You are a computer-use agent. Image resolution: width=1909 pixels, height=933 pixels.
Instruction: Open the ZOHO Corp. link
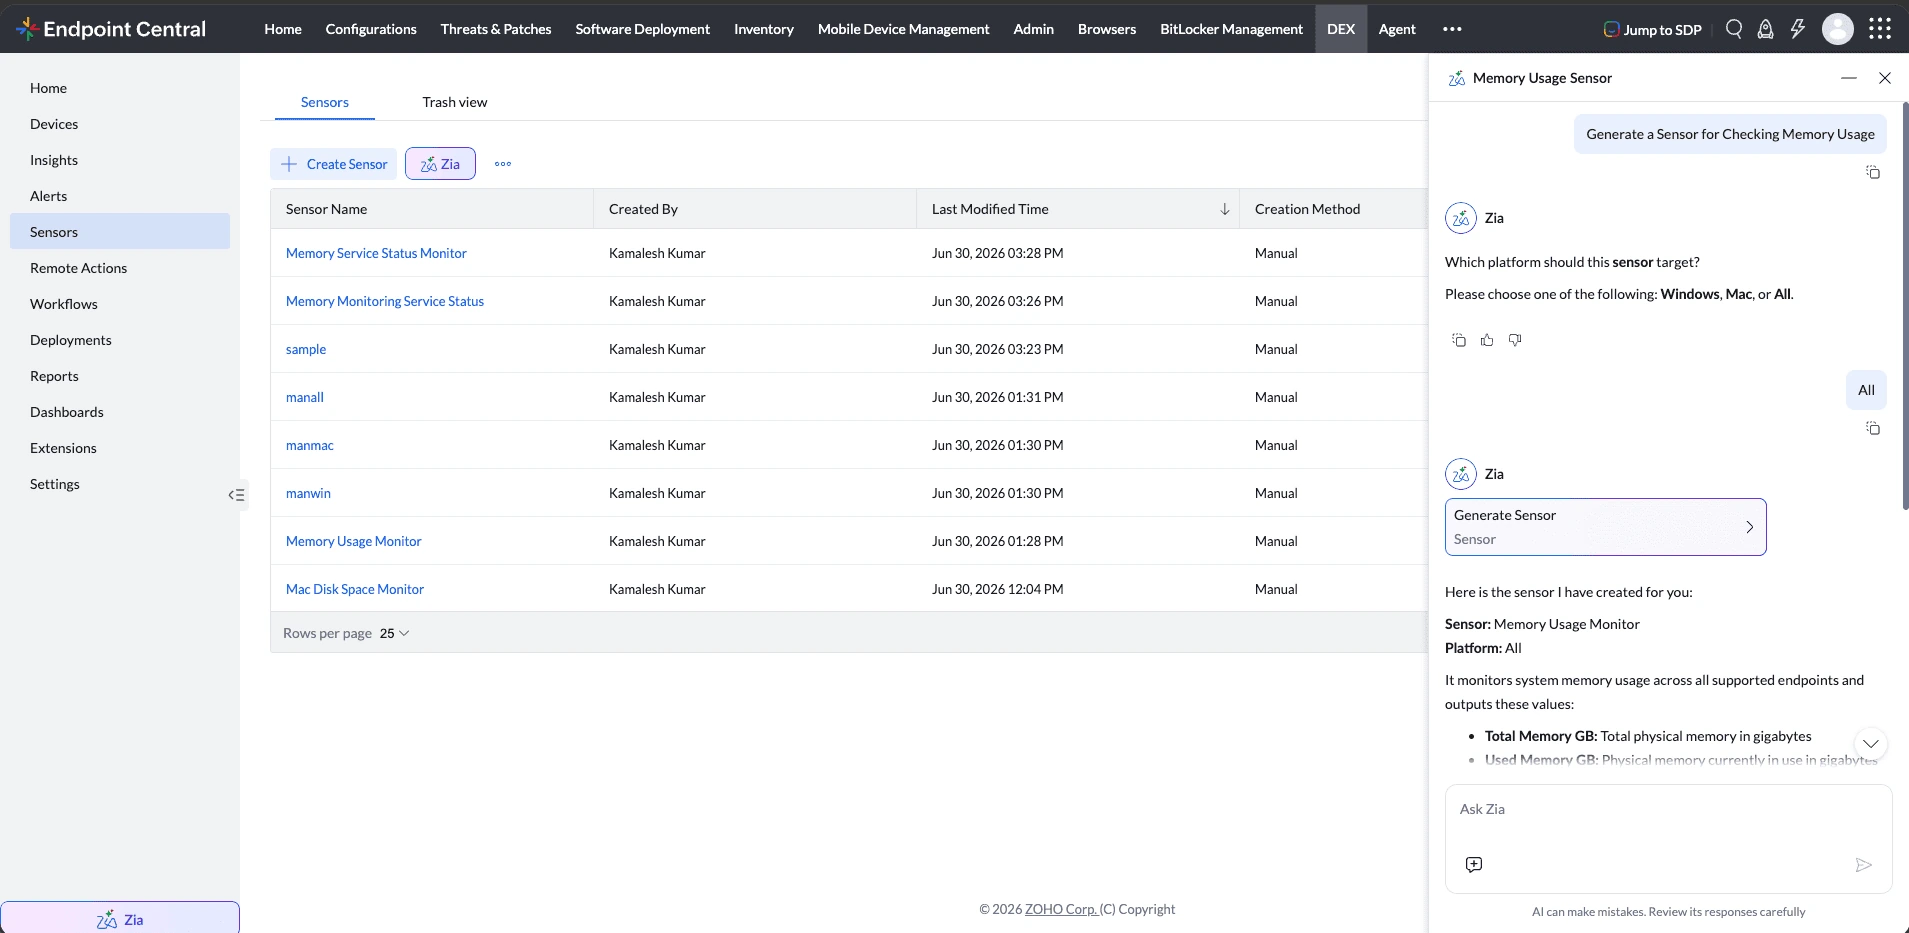pos(1061,909)
